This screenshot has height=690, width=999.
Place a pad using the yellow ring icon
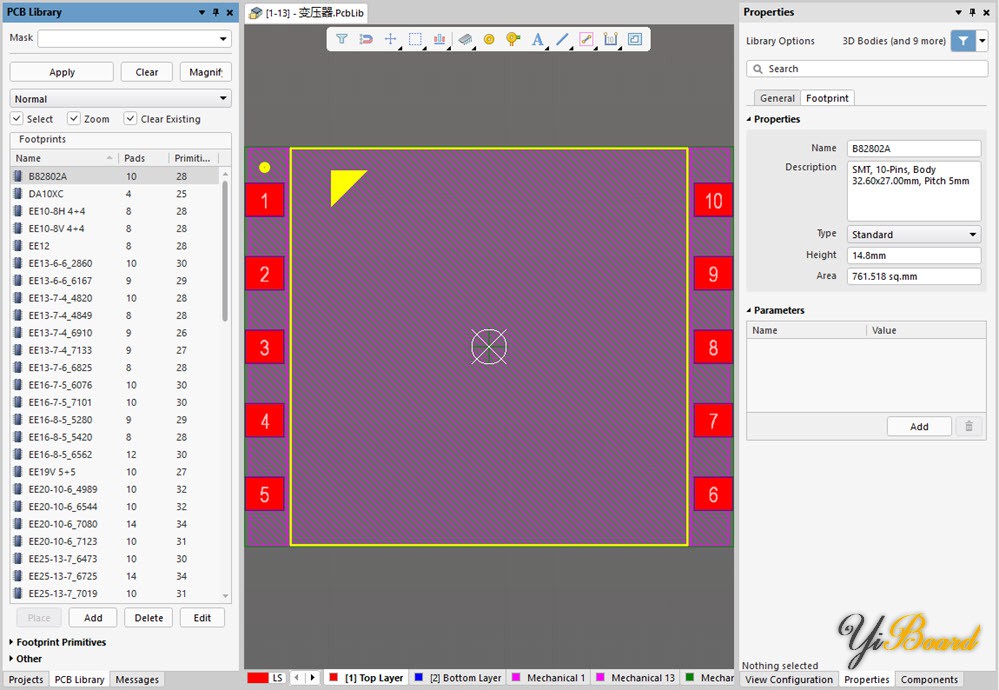(489, 40)
